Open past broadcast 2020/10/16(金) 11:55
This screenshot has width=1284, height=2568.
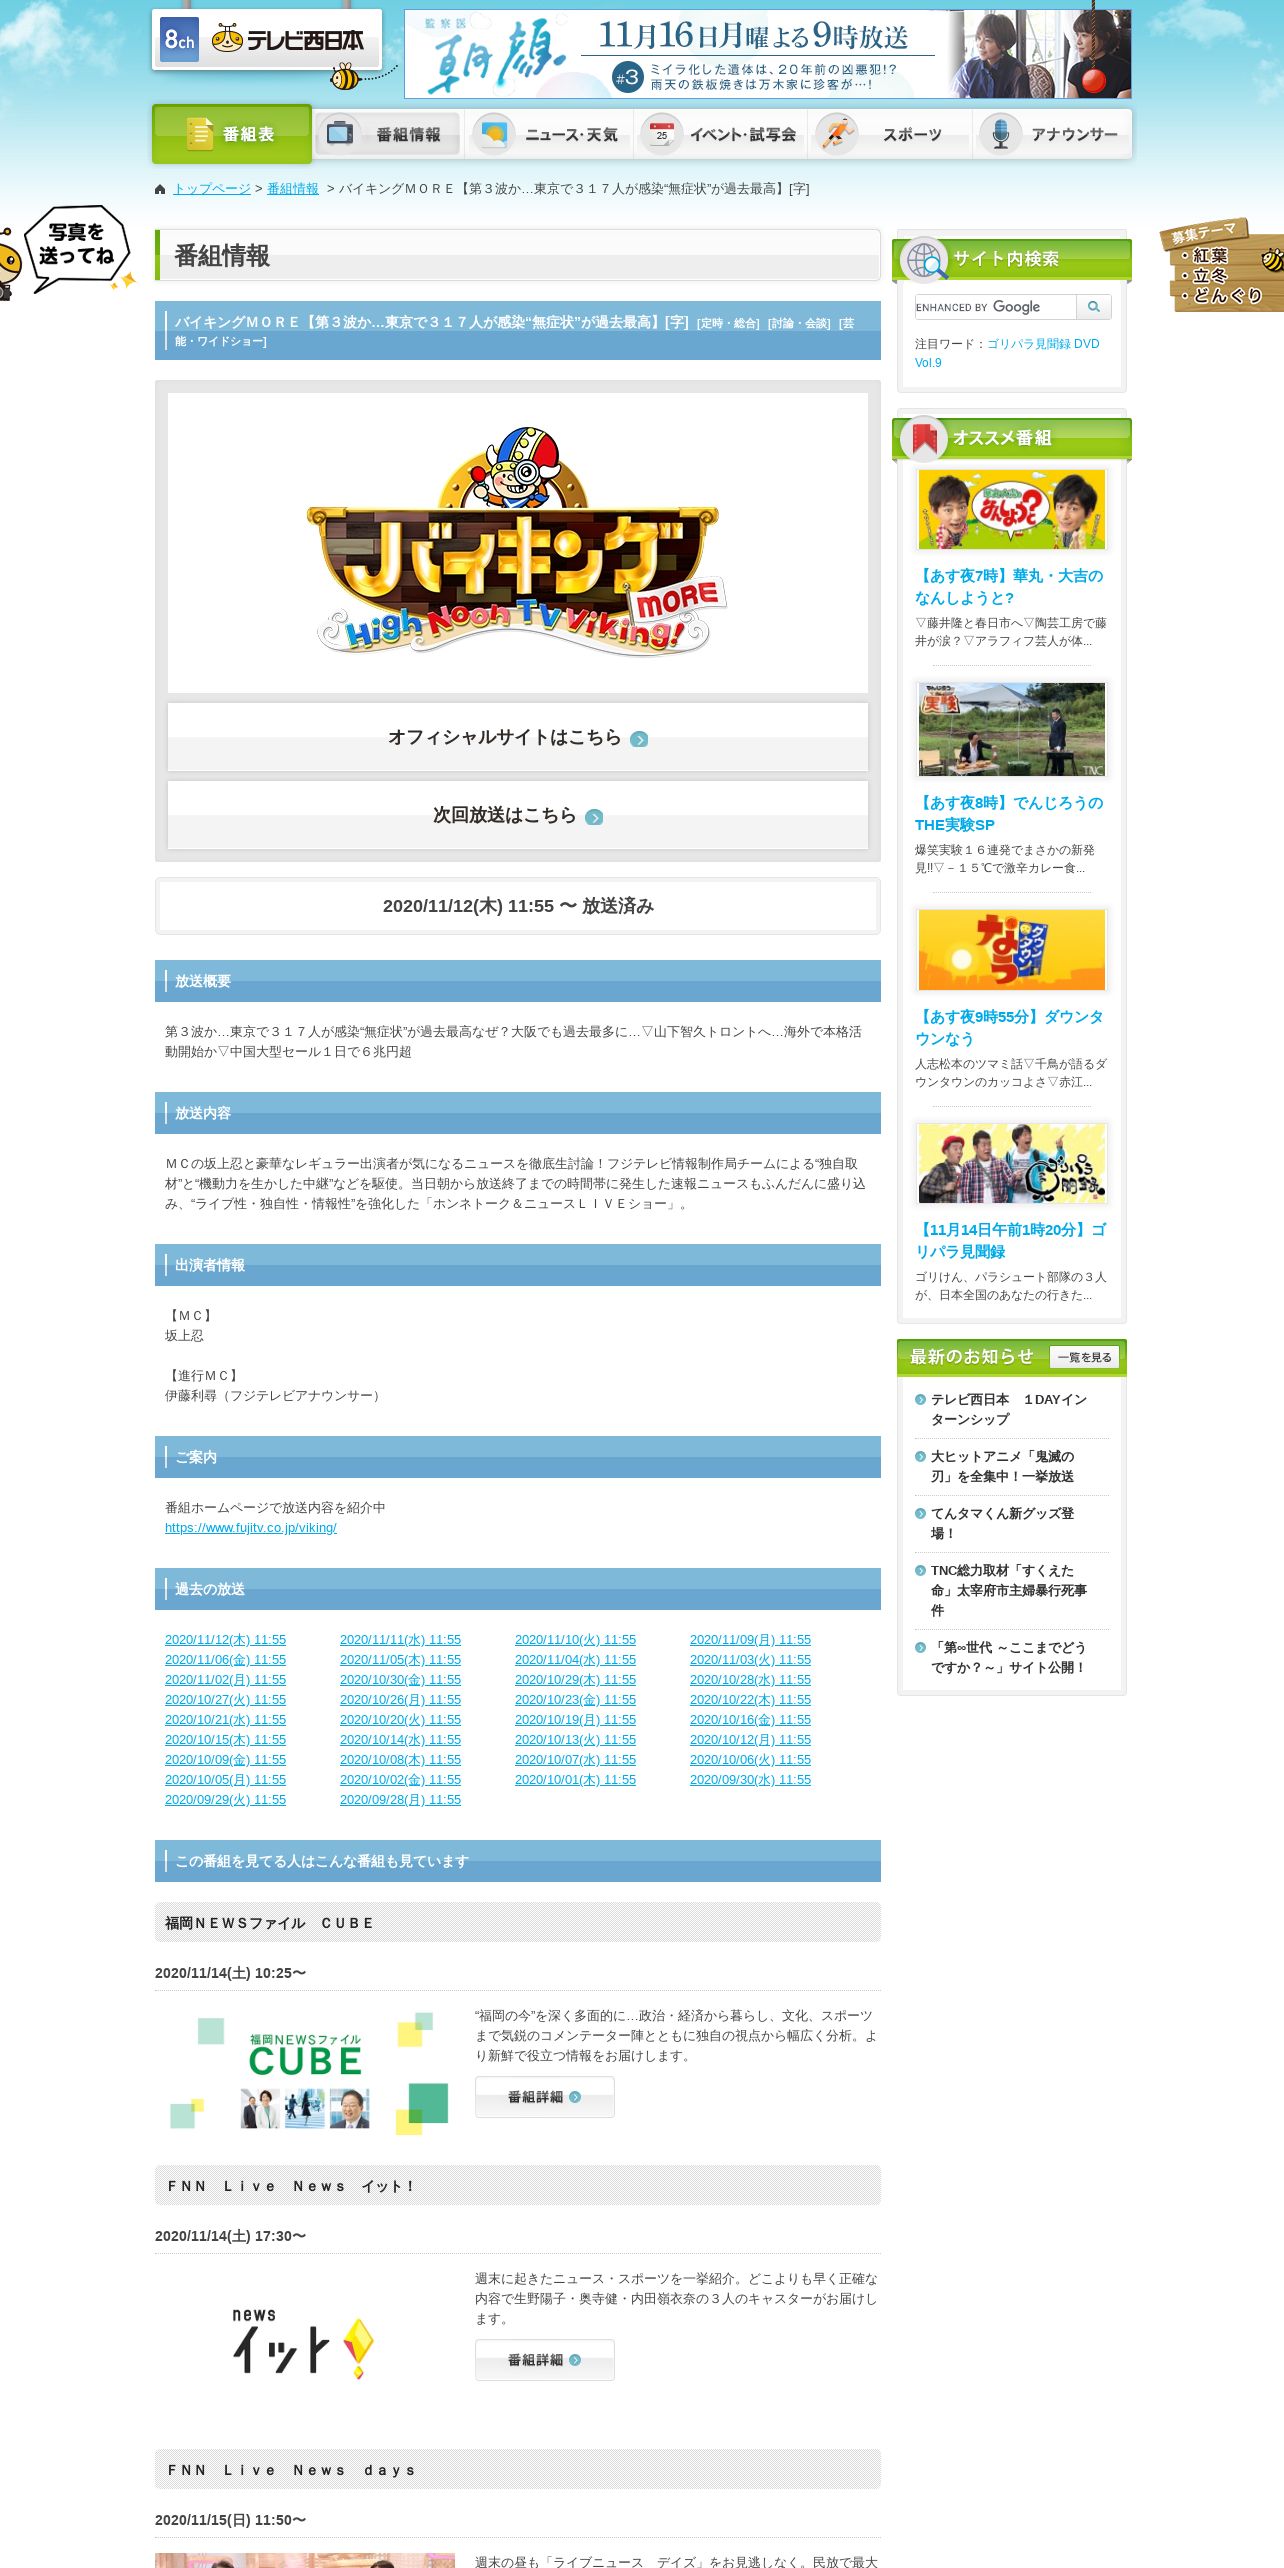tap(750, 1720)
